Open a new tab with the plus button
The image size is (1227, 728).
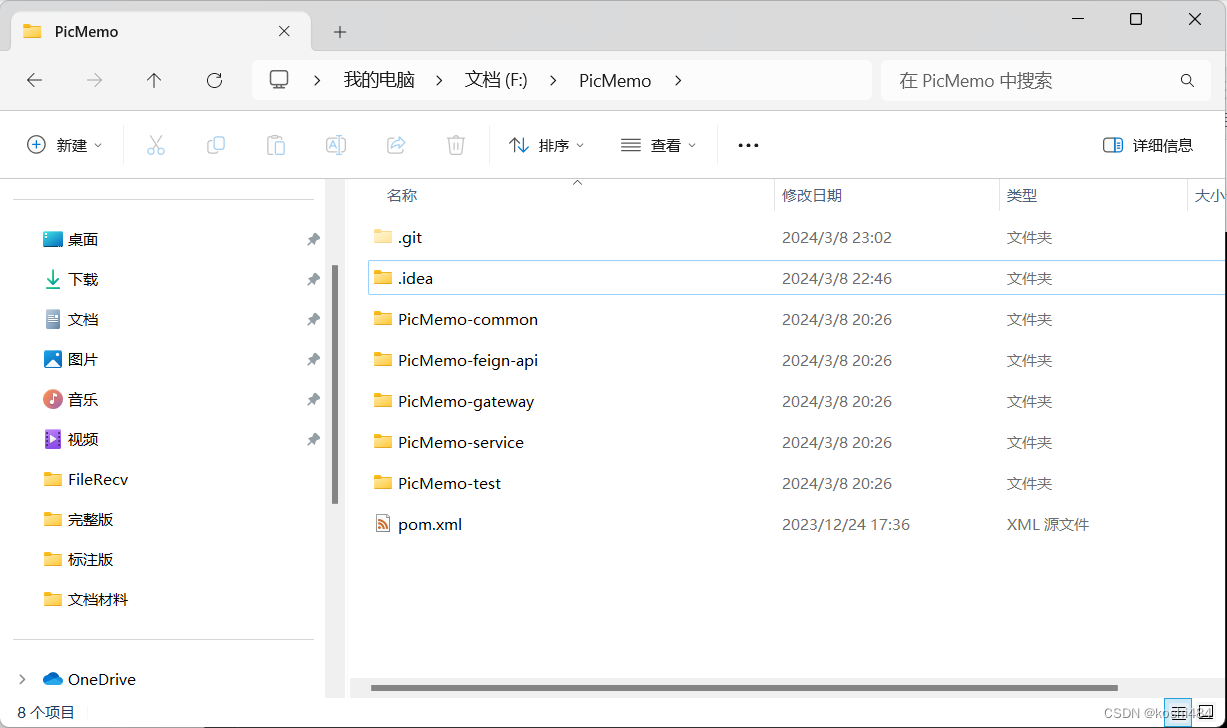click(339, 32)
